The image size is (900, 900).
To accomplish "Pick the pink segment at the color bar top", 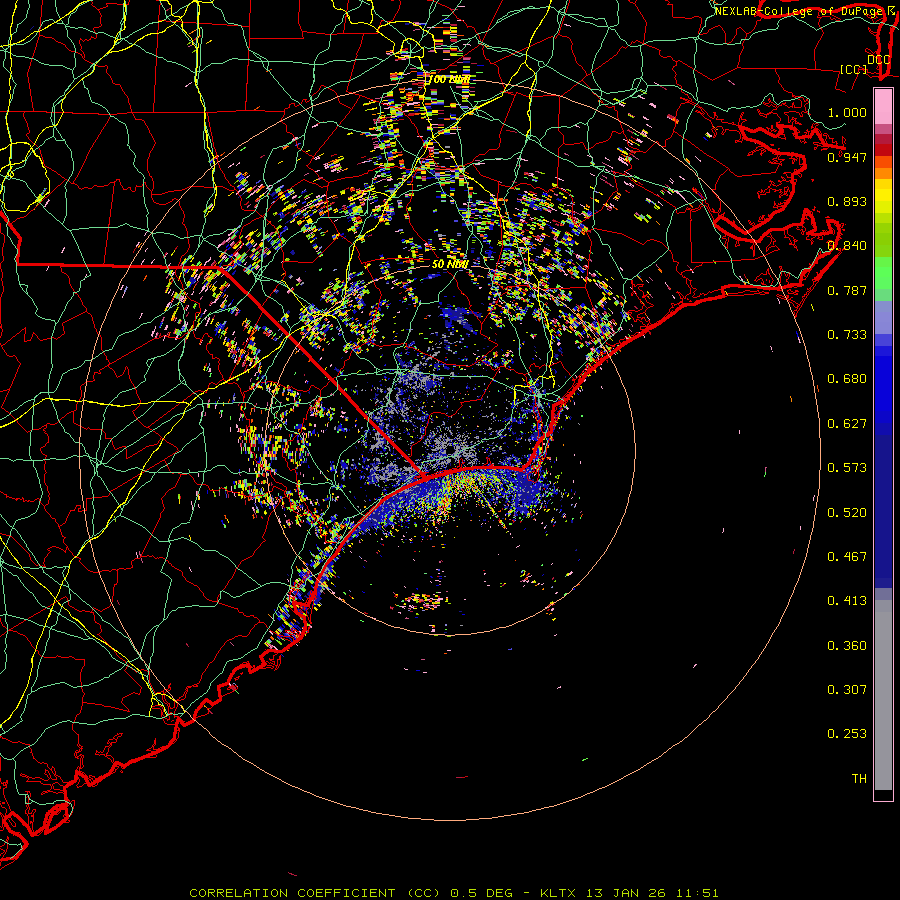I will (883, 106).
